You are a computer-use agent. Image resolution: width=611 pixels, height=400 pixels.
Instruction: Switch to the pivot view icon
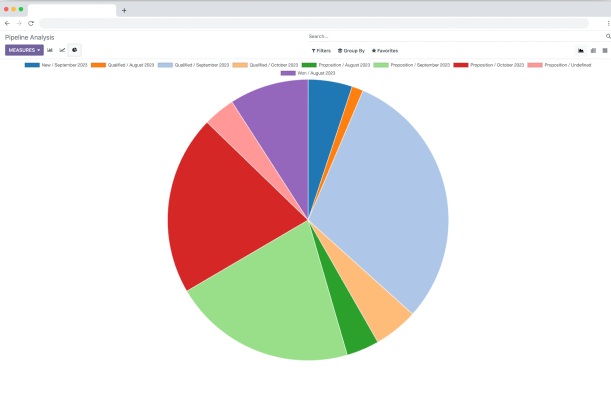[593, 50]
